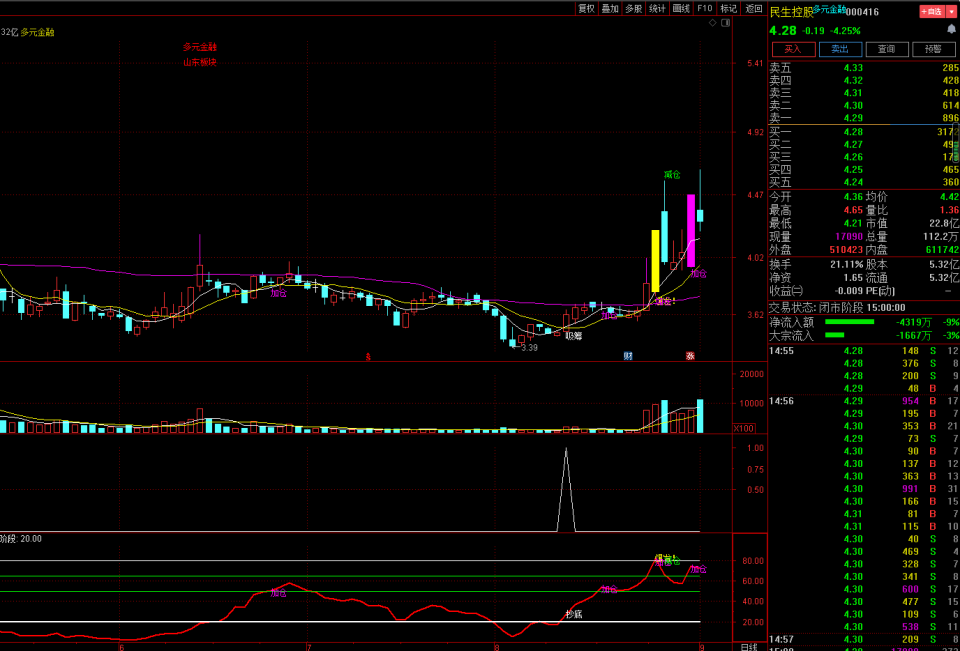Click the 卖出 sell button

[840, 49]
